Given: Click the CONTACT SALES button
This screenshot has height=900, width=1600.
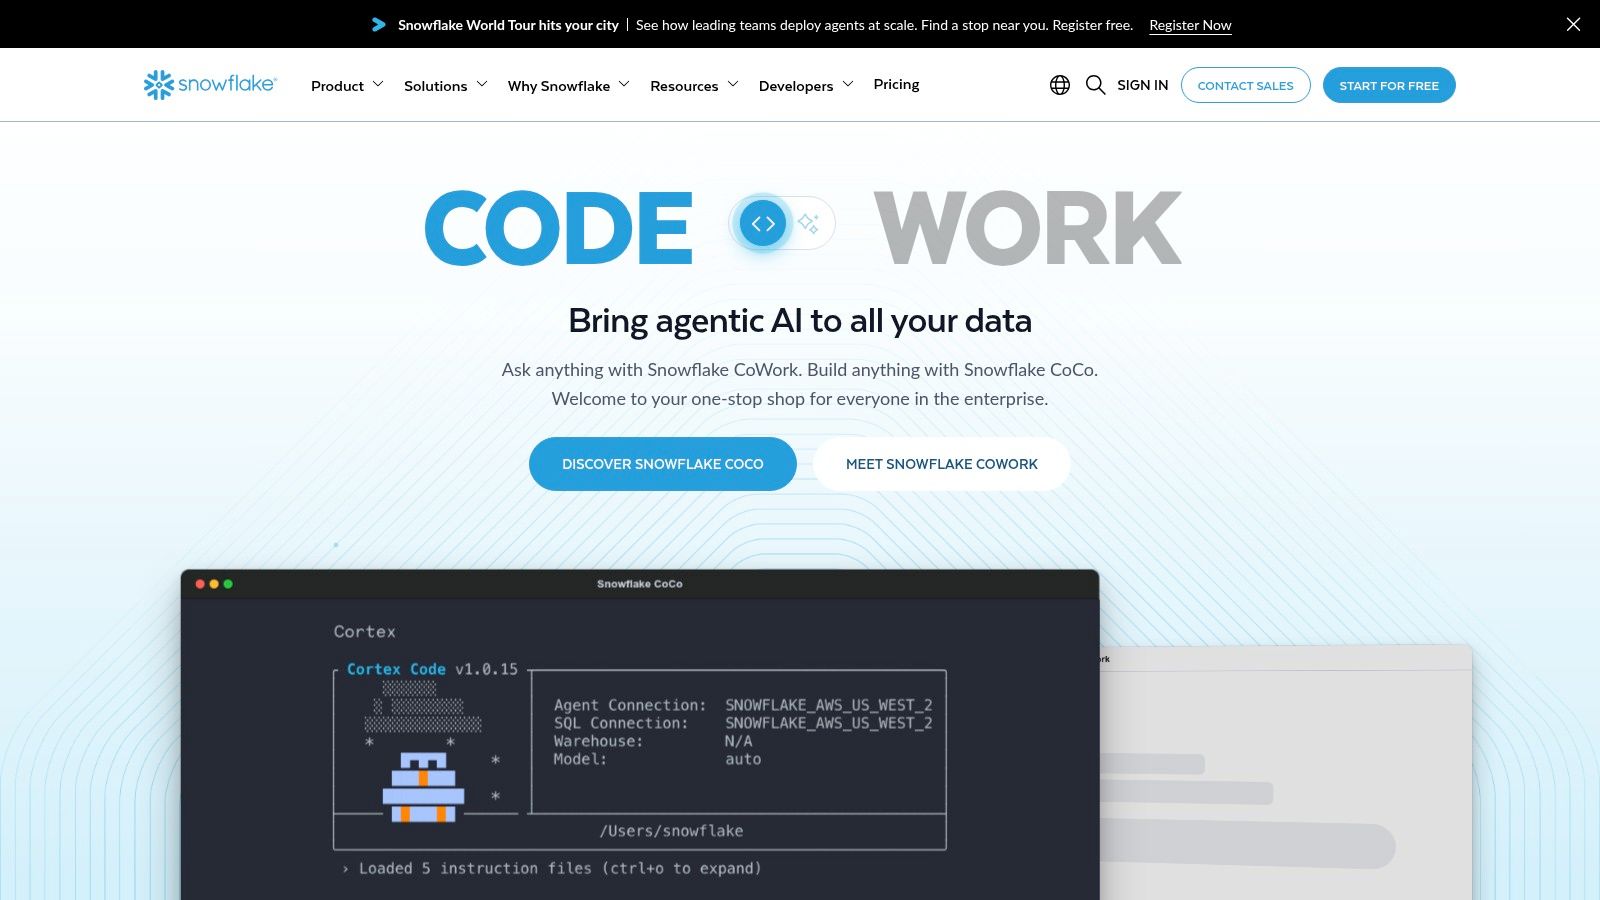Looking at the screenshot, I should point(1246,85).
